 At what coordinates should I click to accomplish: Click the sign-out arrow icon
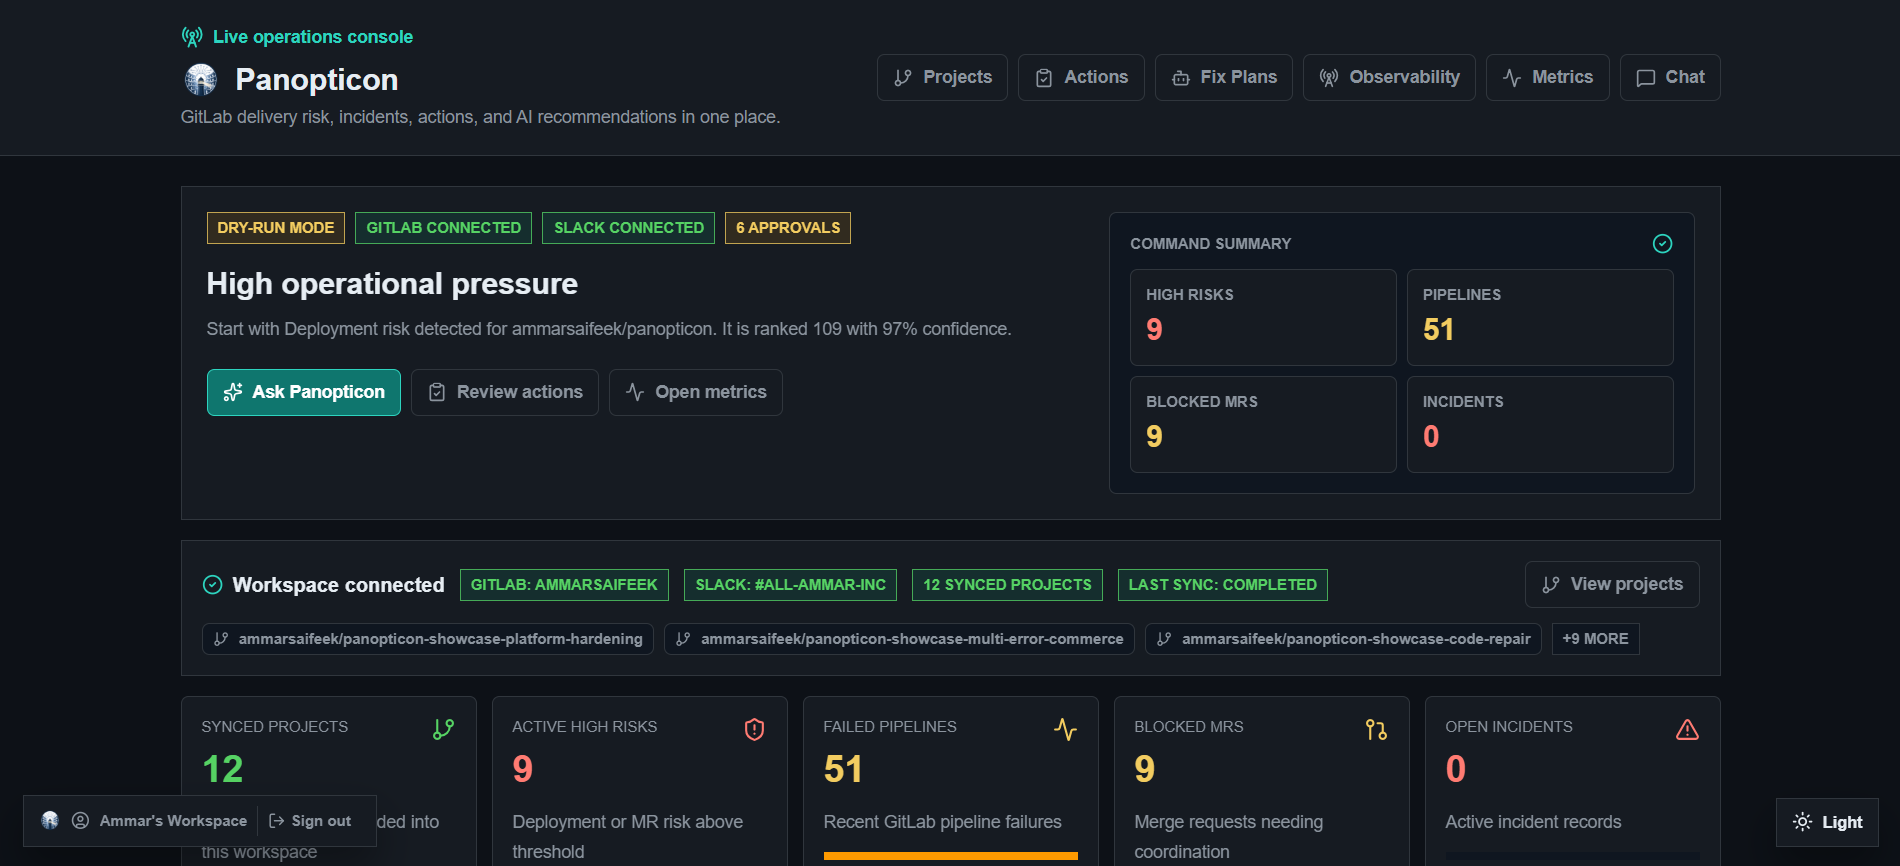pyautogui.click(x=277, y=821)
